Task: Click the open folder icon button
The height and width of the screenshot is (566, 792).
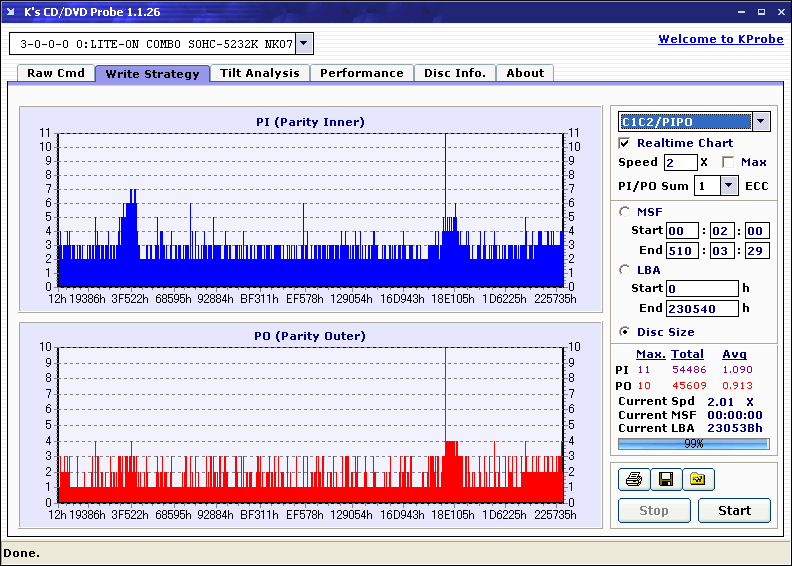Action: click(698, 480)
